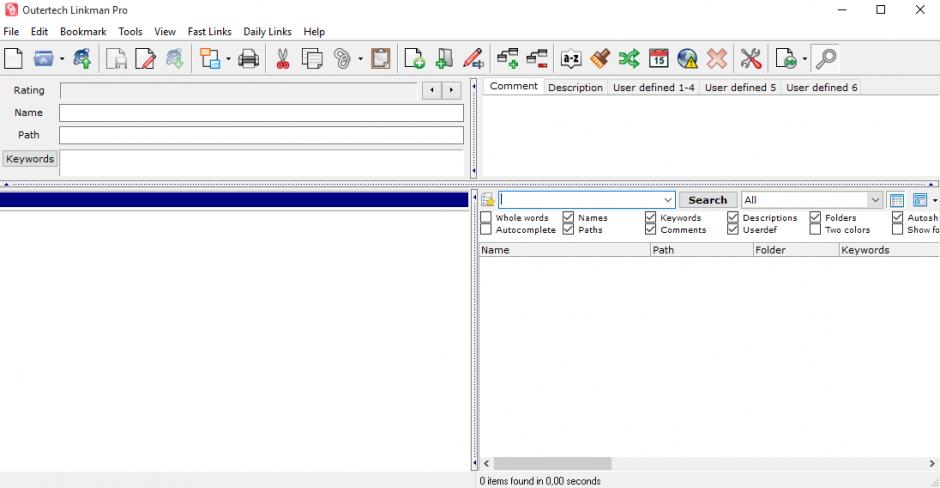
Task: Open the dropdown arrow beside the chain link icon
Action: pyautogui.click(x=360, y=59)
